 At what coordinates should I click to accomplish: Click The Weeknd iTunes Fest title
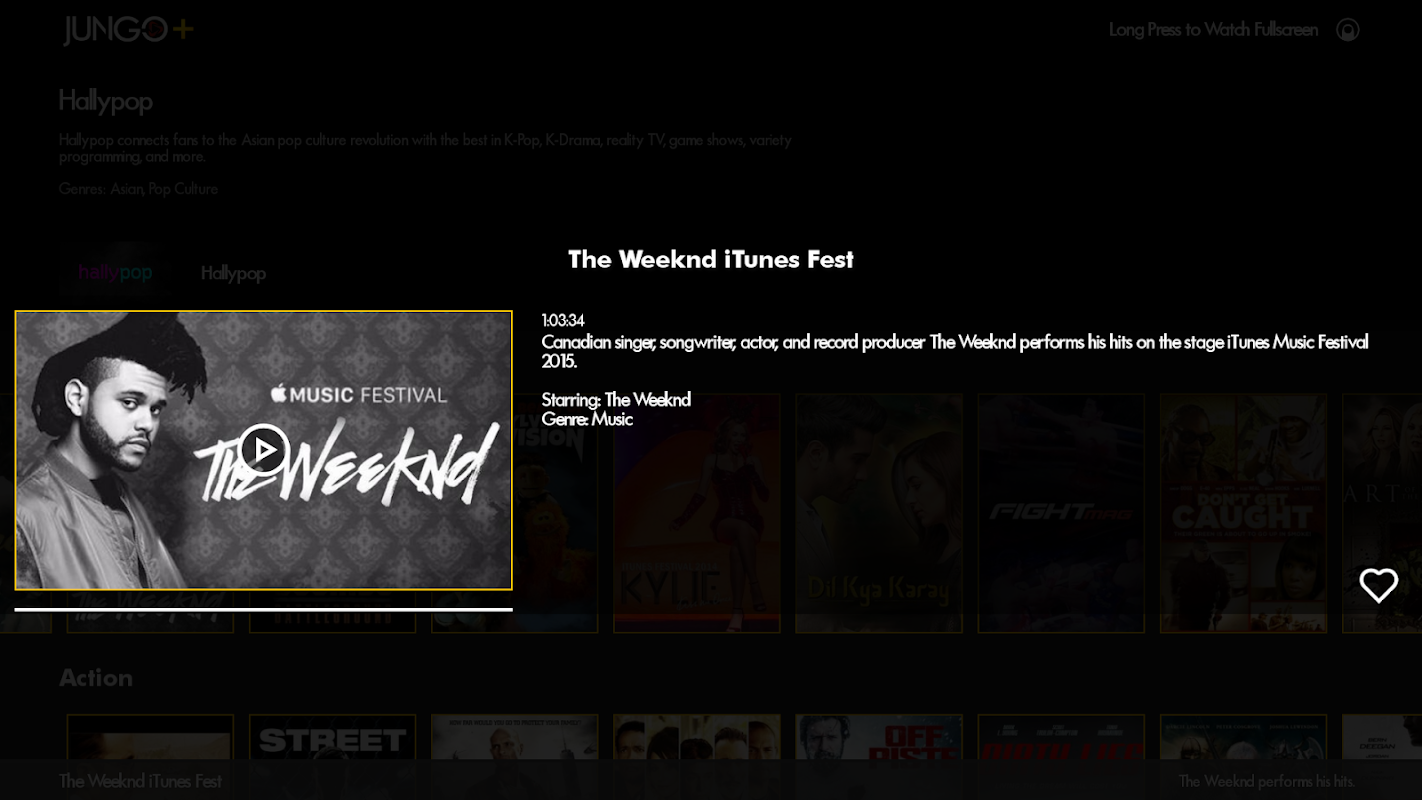point(711,259)
